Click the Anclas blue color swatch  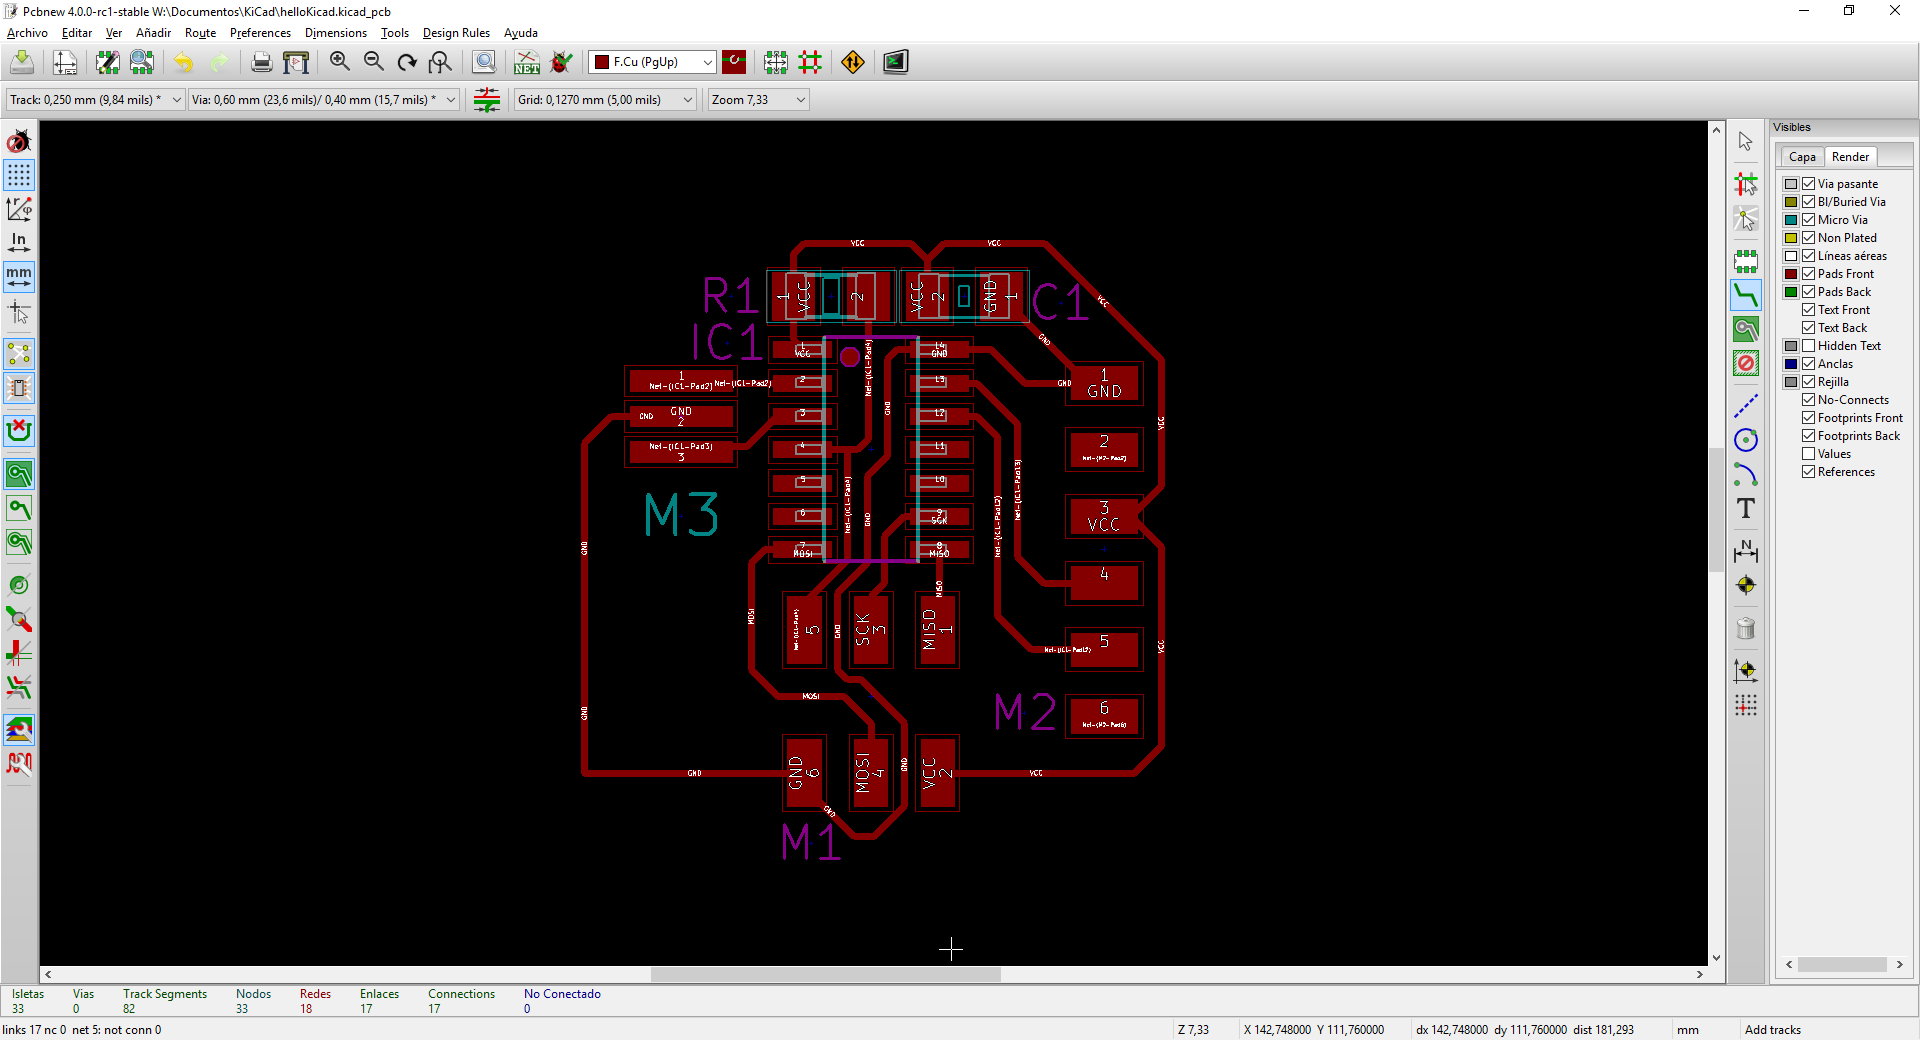(x=1791, y=364)
